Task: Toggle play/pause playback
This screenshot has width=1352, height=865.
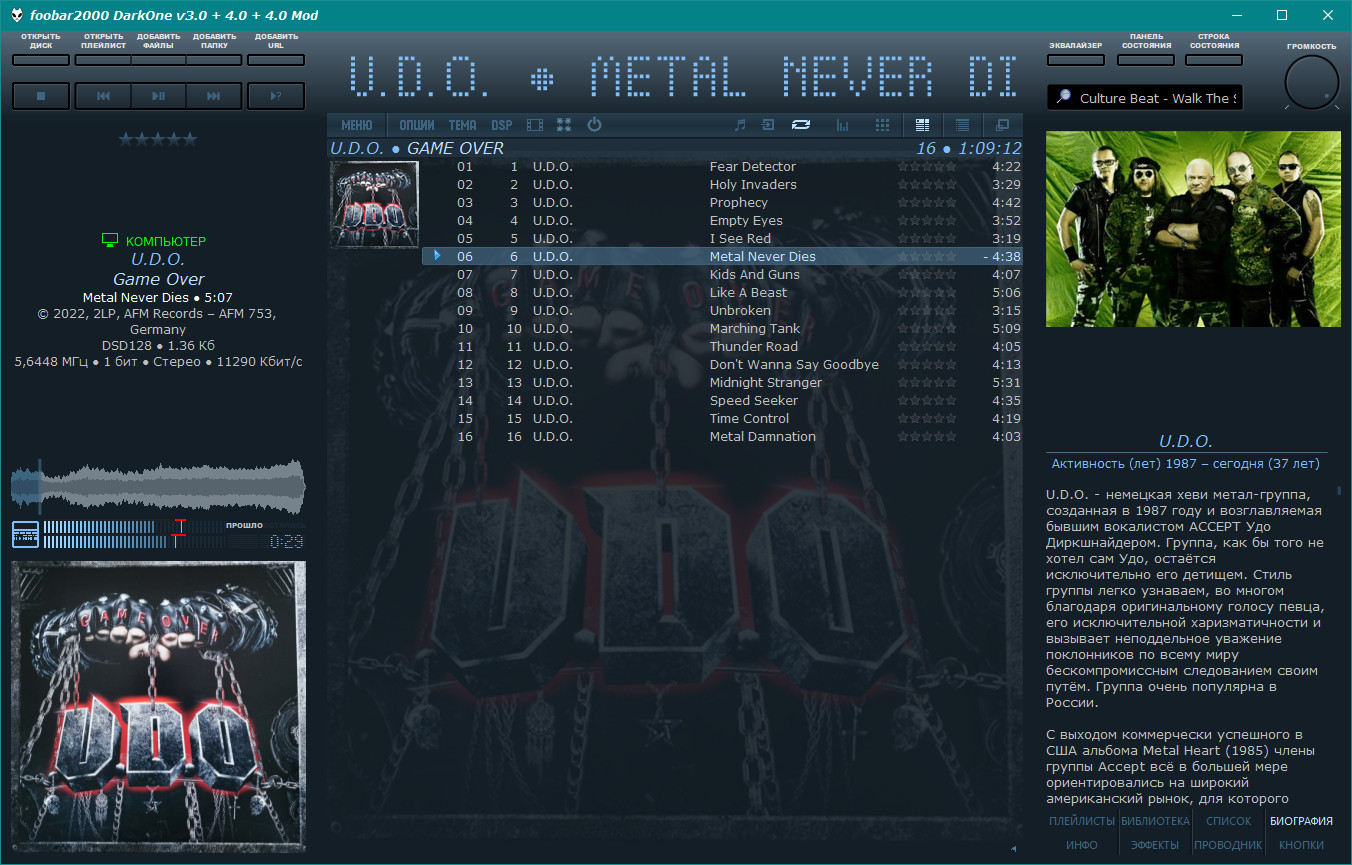Action: tap(158, 96)
